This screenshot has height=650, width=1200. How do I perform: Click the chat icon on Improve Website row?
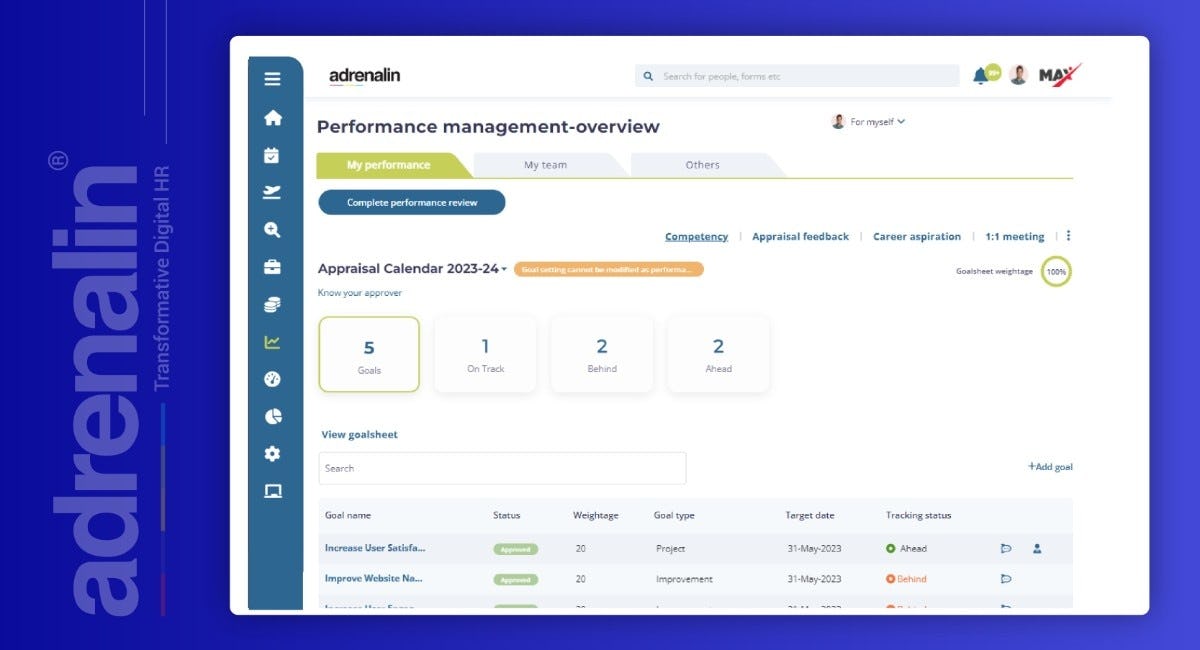[x=1006, y=579]
